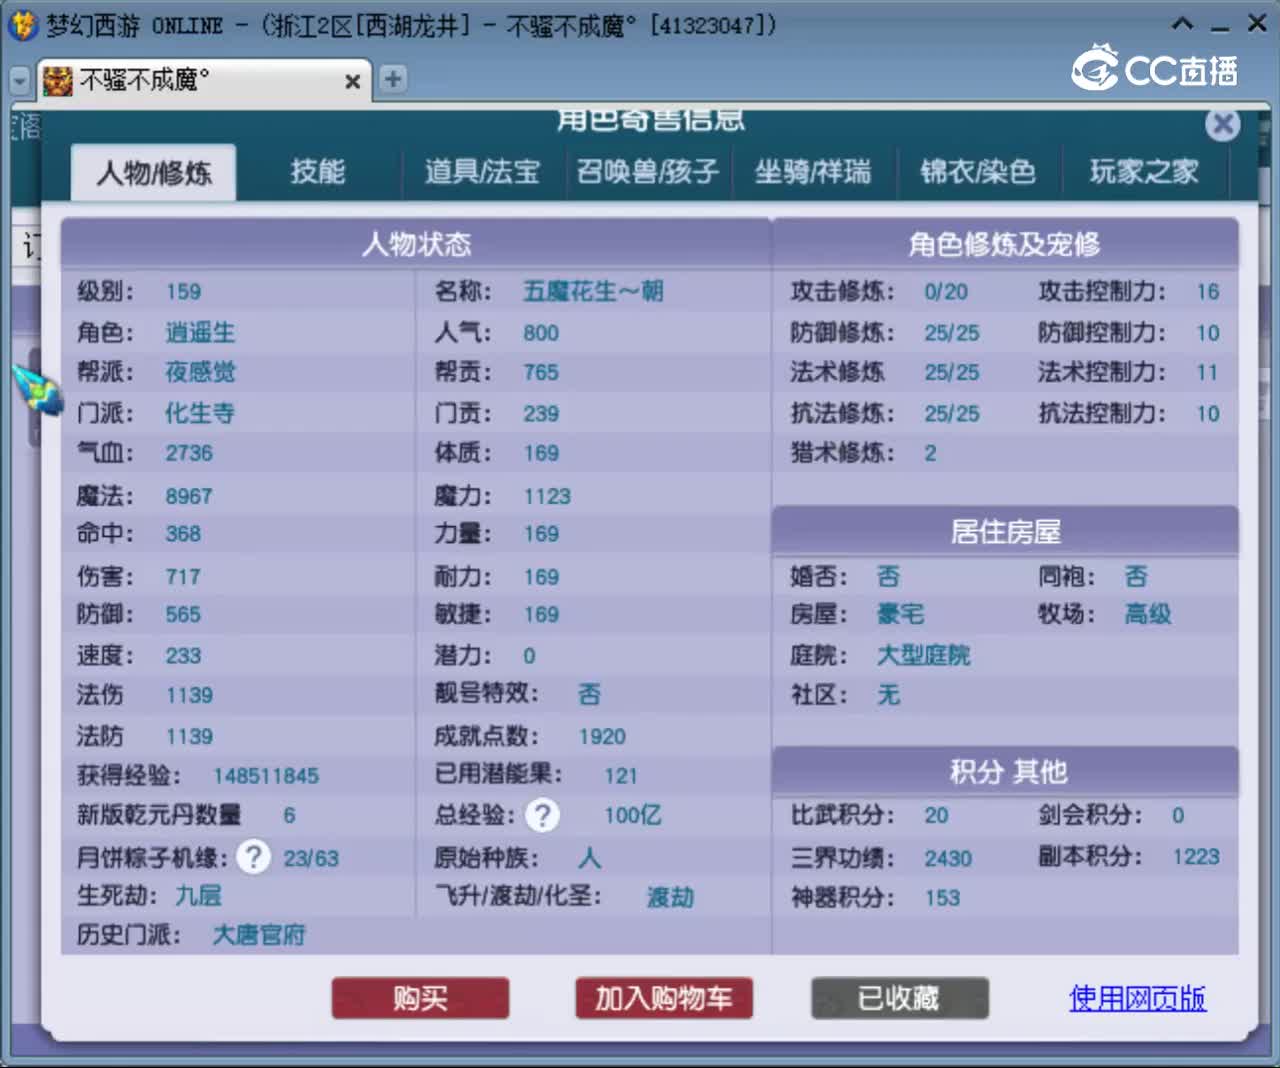Click the 历史门派 value 大唐官府
Viewport: 1280px width, 1068px height.
pos(259,935)
